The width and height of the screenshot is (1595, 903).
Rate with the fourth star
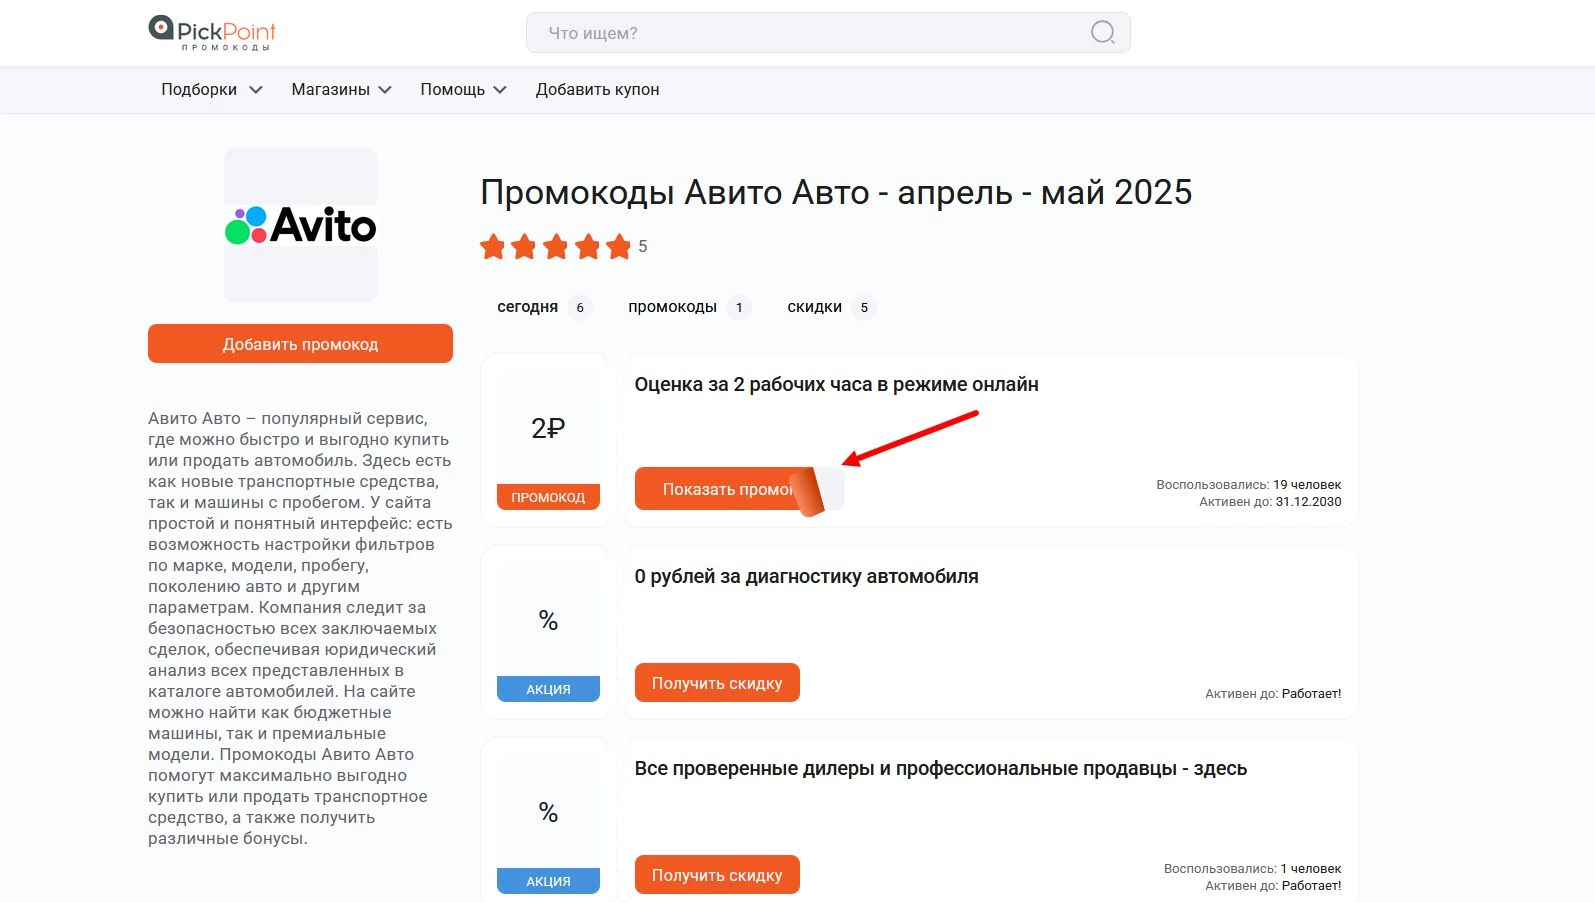click(588, 246)
